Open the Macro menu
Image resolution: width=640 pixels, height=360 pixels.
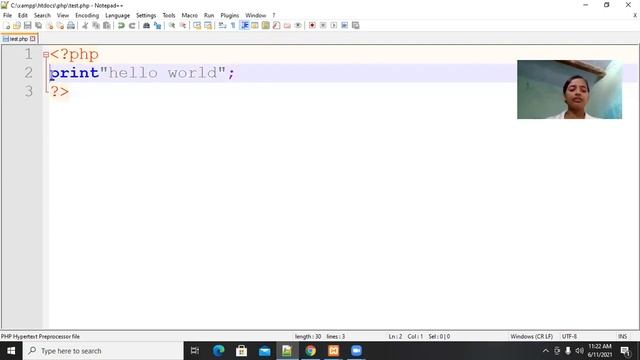pos(190,16)
